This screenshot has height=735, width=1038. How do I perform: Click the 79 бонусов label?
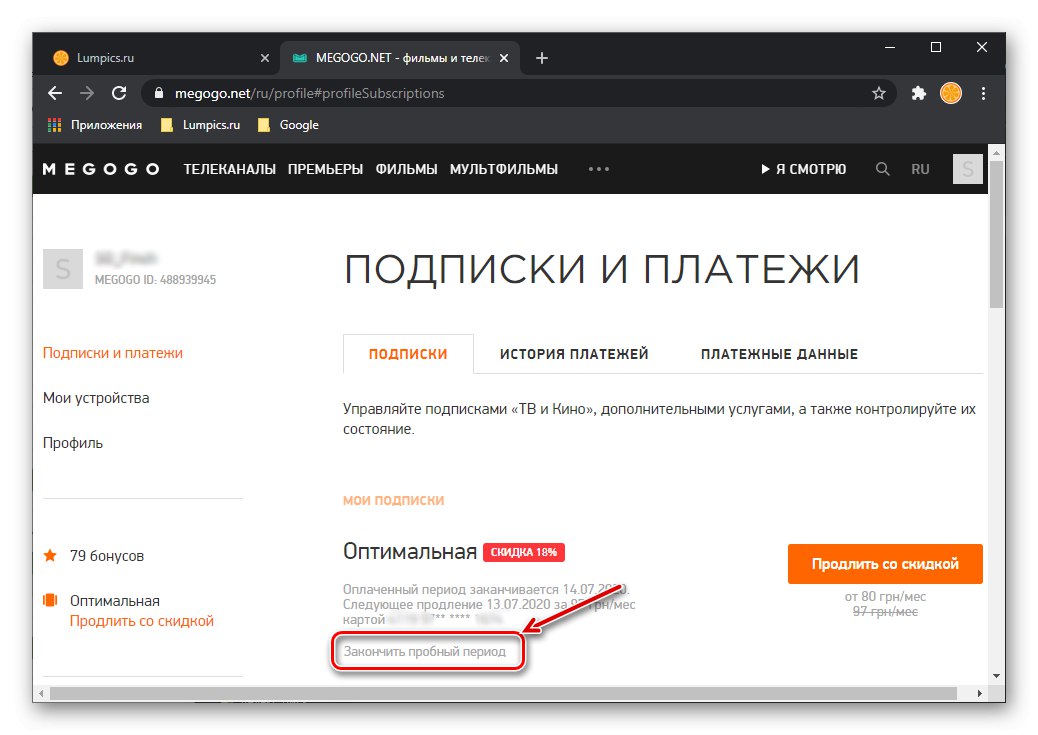point(107,556)
